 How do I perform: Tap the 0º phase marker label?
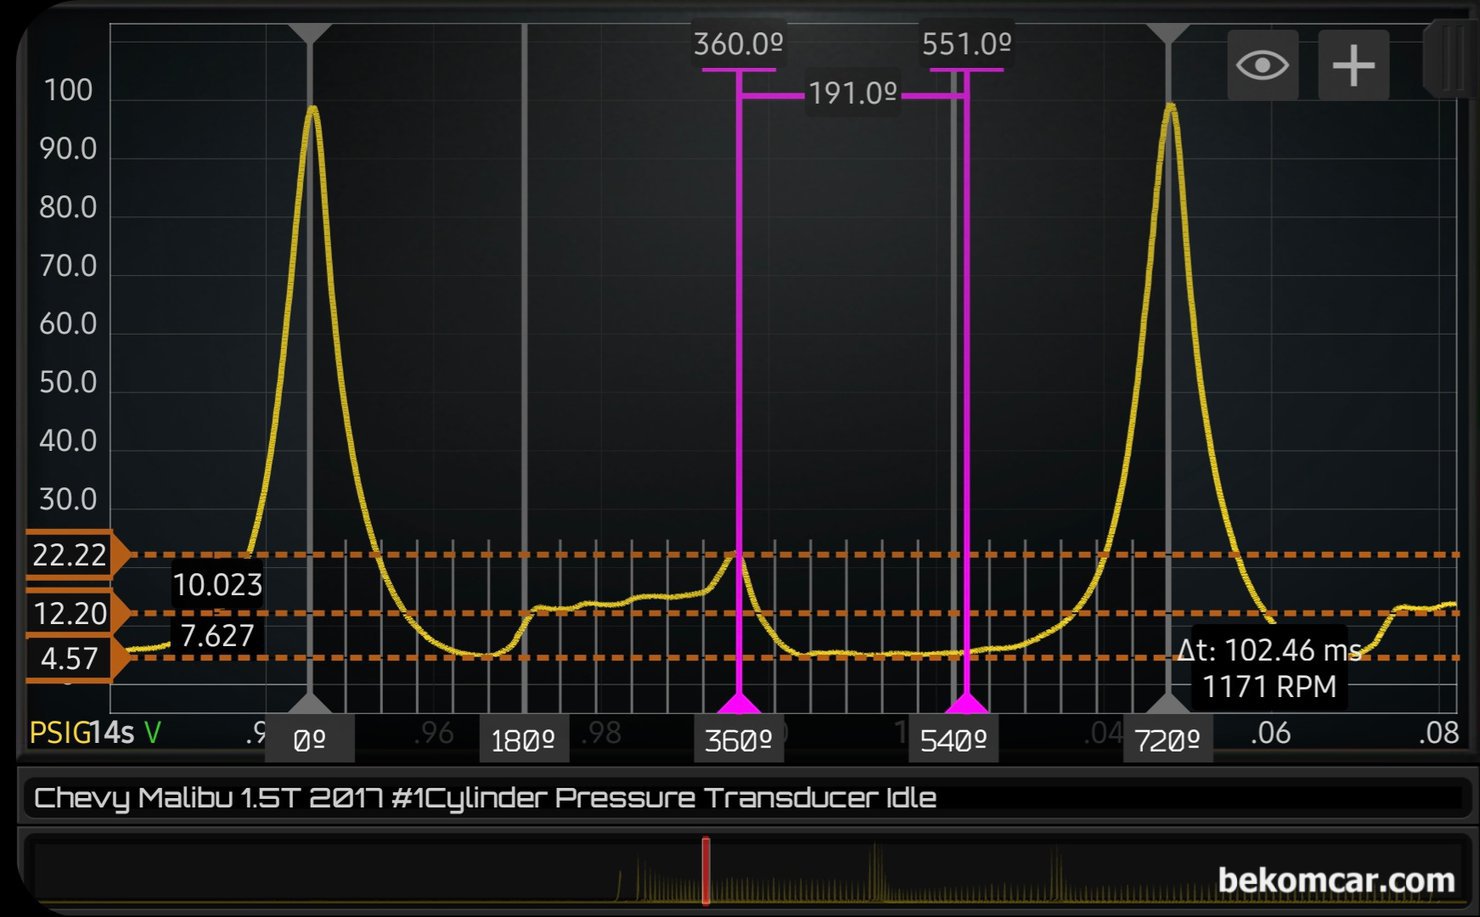pos(310,740)
